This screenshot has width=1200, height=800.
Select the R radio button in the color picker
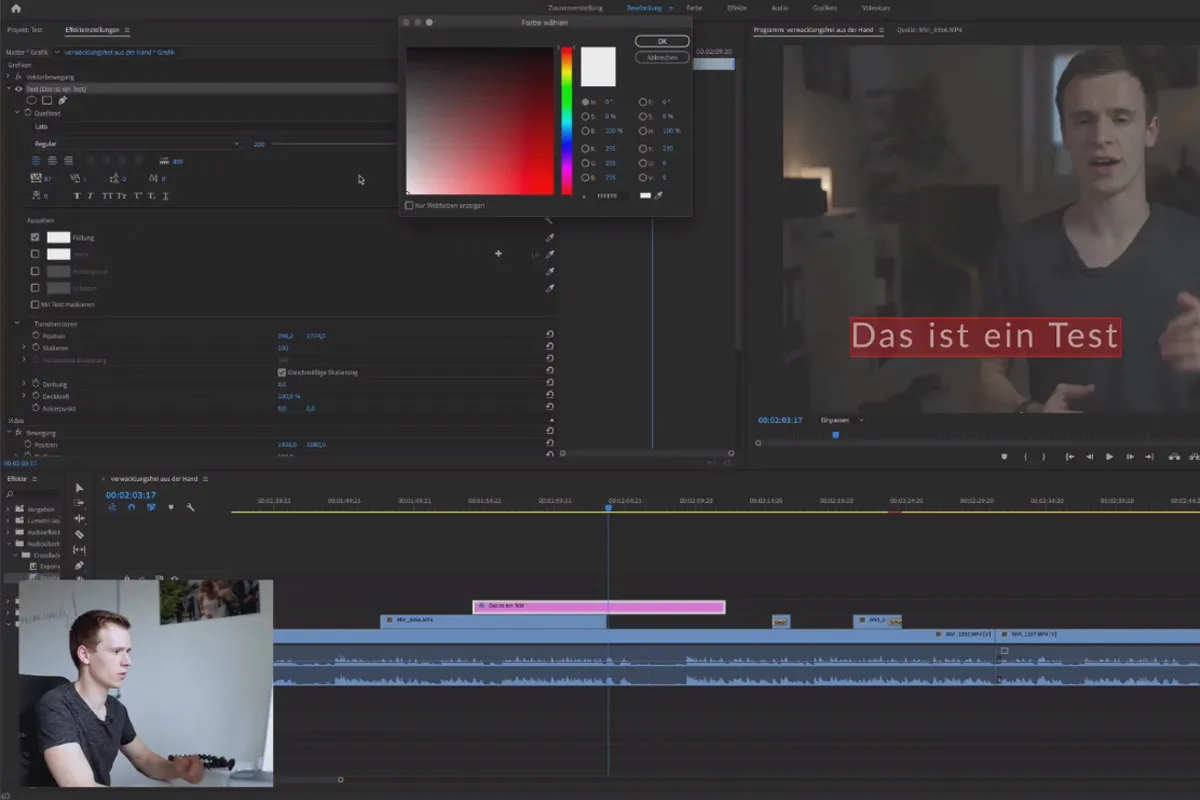tap(586, 147)
